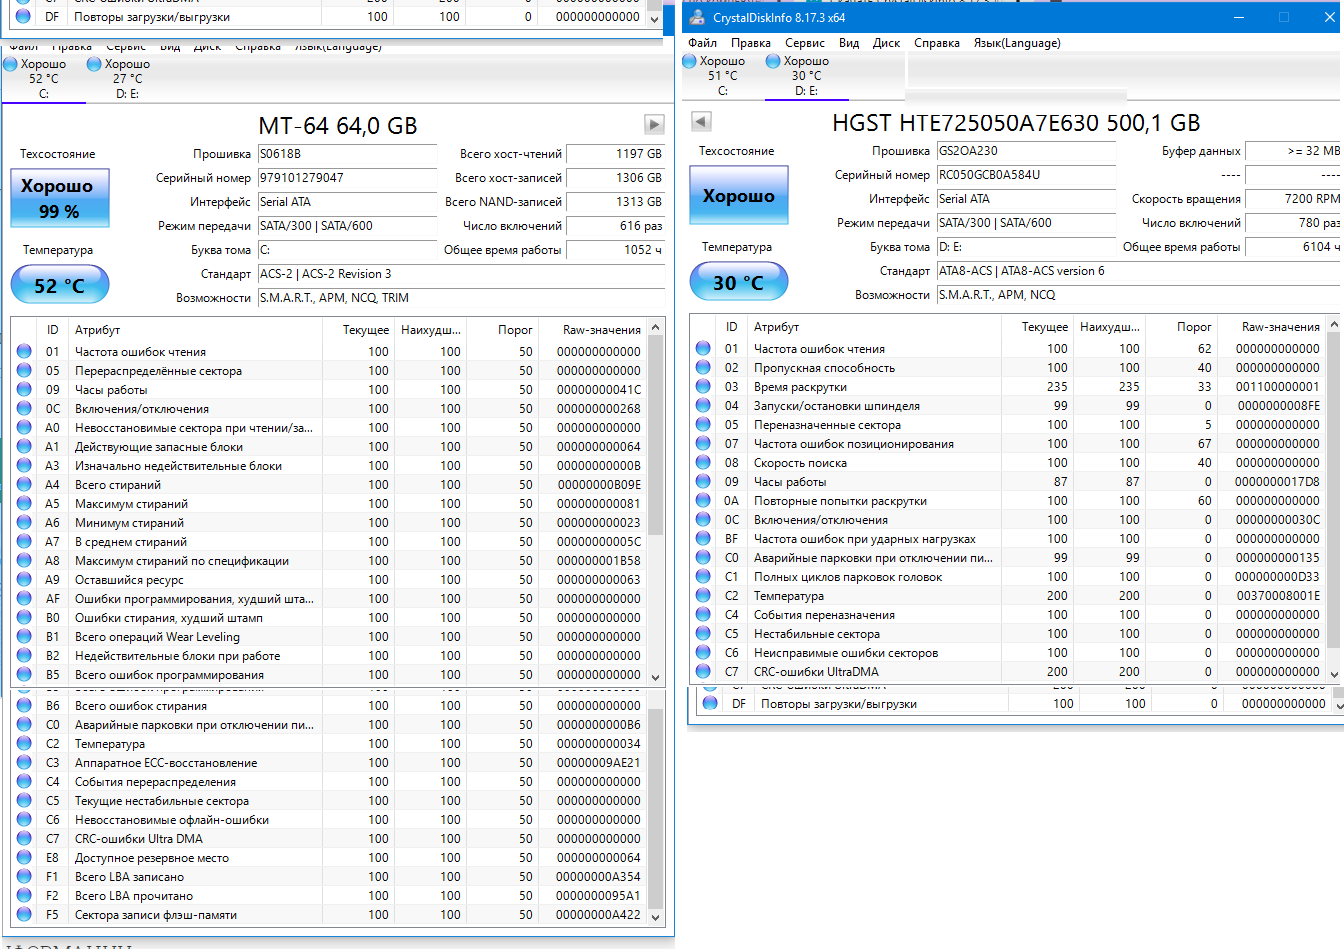Viewport: 1344px width, 952px height.
Task: Click 52 °C temperature button for MT-64
Action: [x=59, y=285]
